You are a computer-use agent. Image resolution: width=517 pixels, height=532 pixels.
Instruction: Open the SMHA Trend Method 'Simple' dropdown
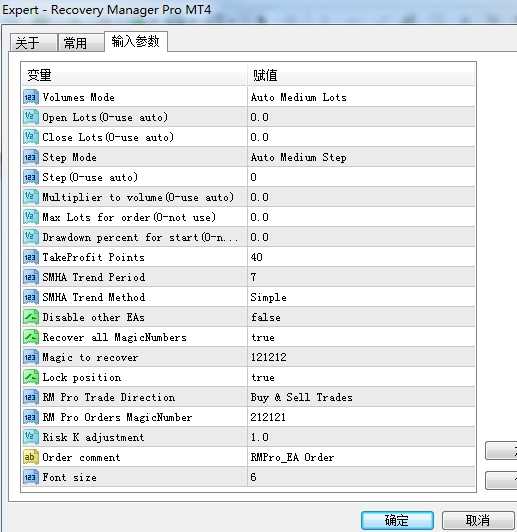[x=361, y=297]
